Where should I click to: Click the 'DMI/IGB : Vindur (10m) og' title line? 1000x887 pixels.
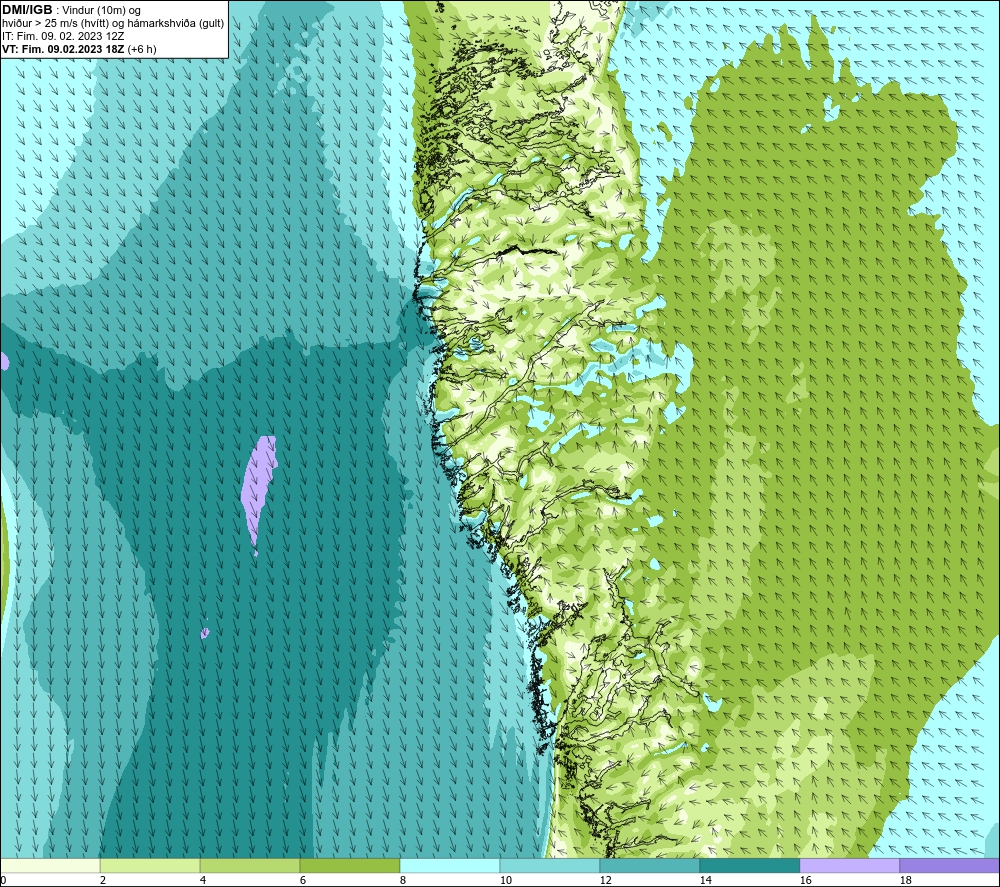(x=71, y=10)
